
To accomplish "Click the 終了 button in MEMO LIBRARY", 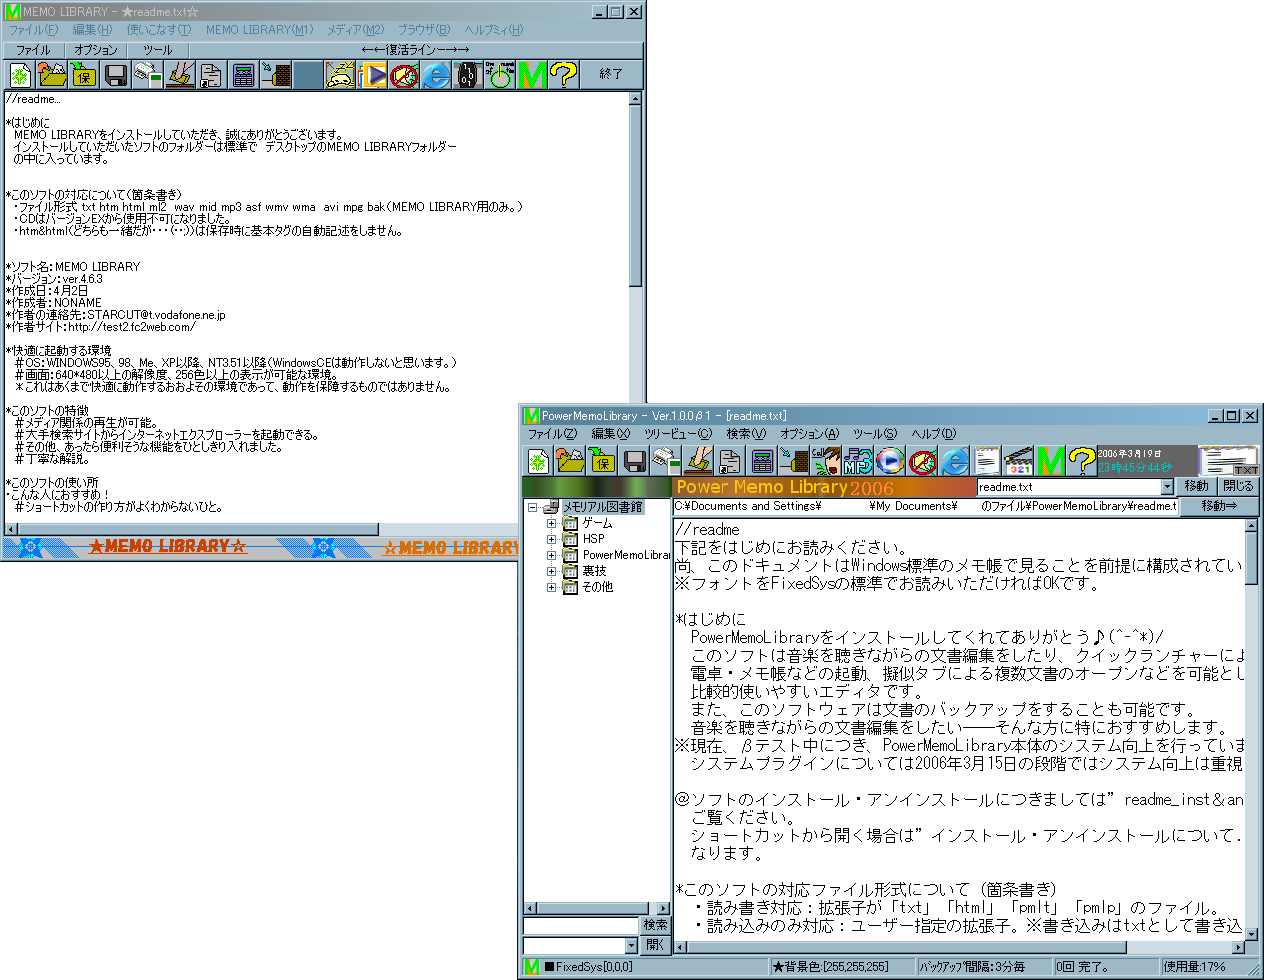I will pyautogui.click(x=611, y=74).
